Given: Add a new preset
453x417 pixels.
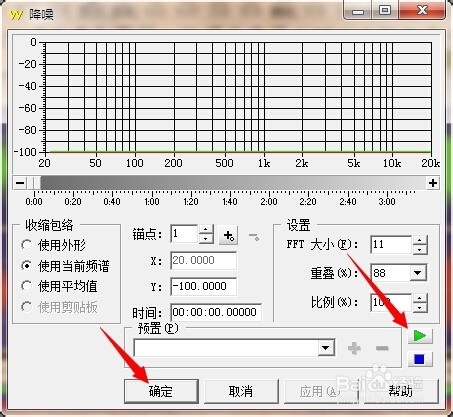Looking at the screenshot, I should pos(354,348).
